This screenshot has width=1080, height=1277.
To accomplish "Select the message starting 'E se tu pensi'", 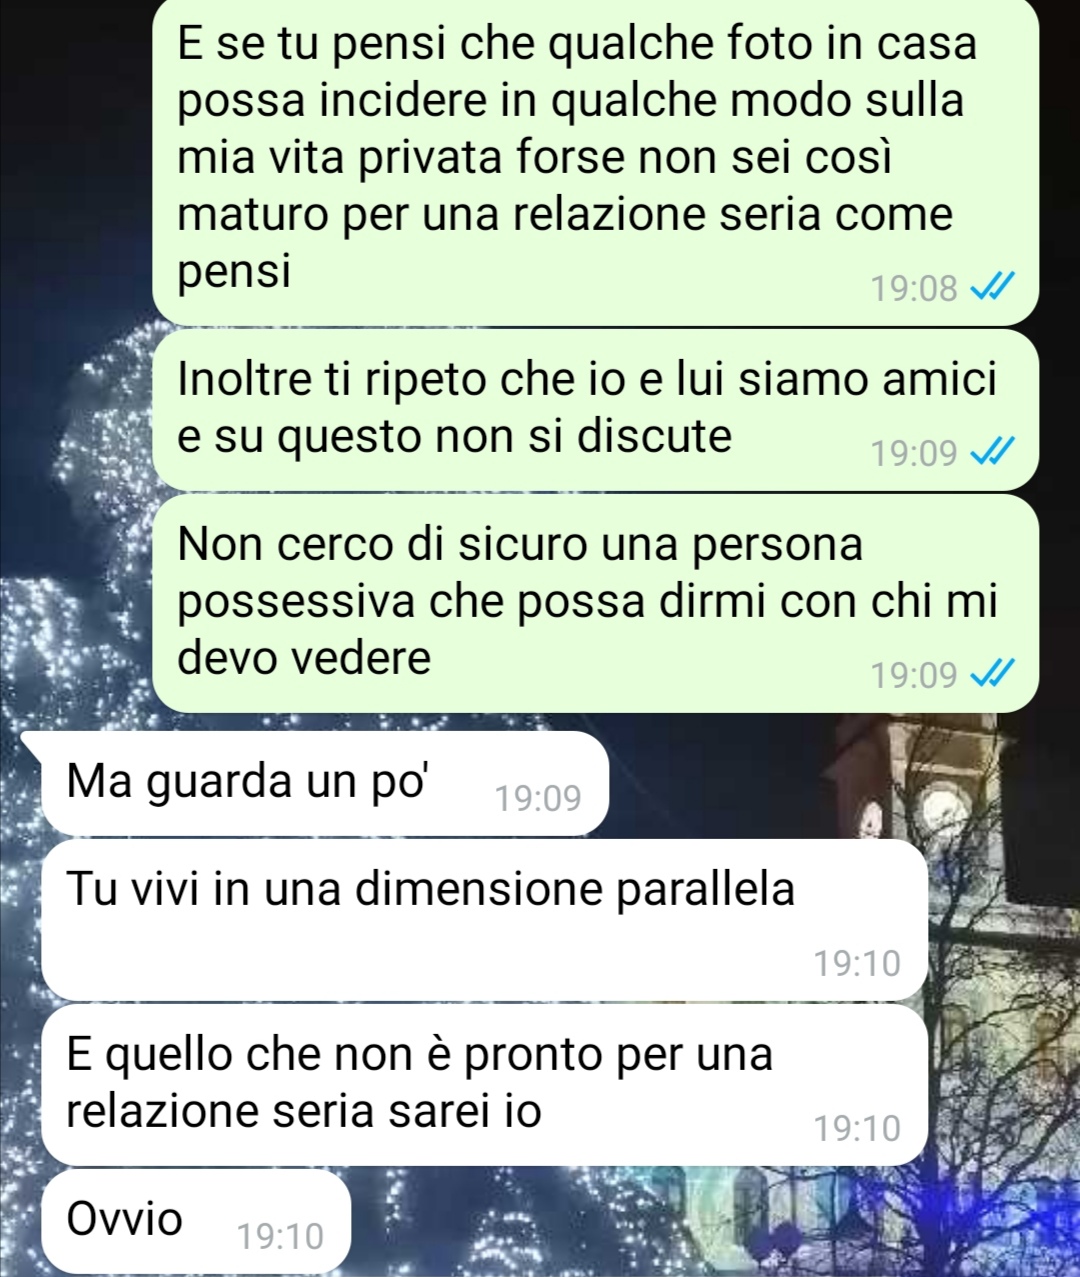I will 595,160.
